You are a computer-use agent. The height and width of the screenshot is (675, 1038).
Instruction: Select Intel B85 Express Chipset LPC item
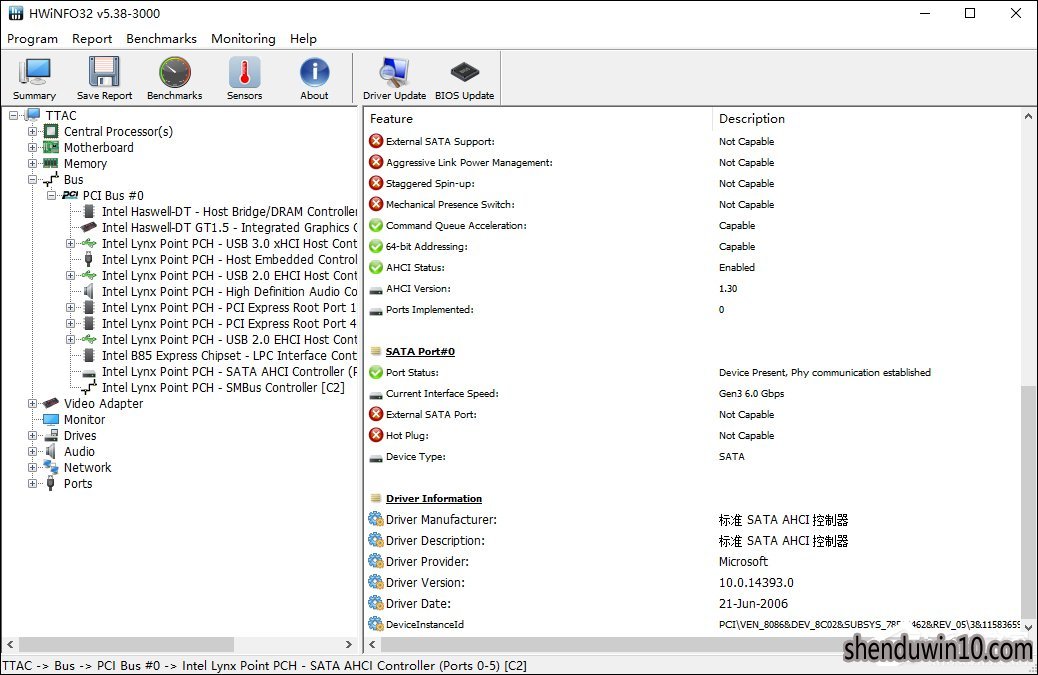pyautogui.click(x=229, y=355)
